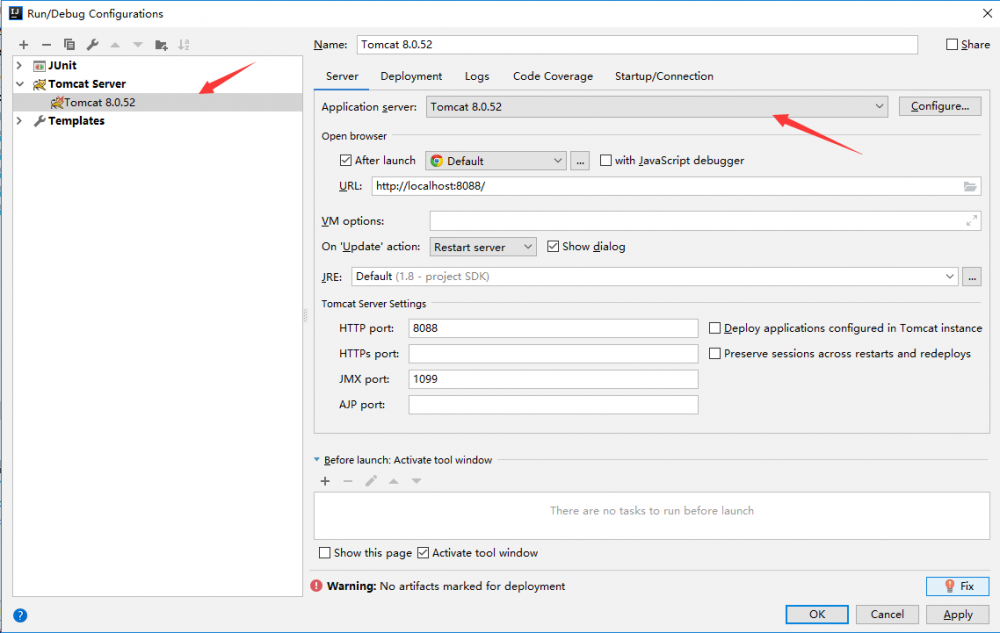Remove a before launch task
The height and width of the screenshot is (633, 1000).
pos(348,481)
